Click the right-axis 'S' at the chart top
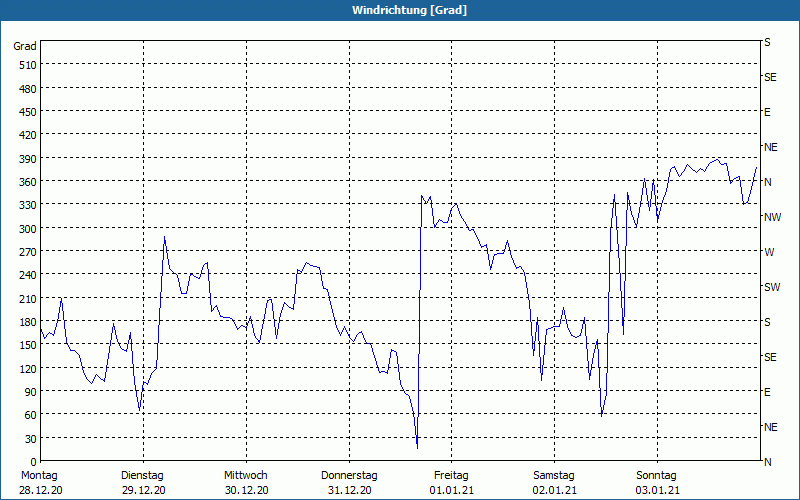This screenshot has height=500, width=800. [x=767, y=43]
